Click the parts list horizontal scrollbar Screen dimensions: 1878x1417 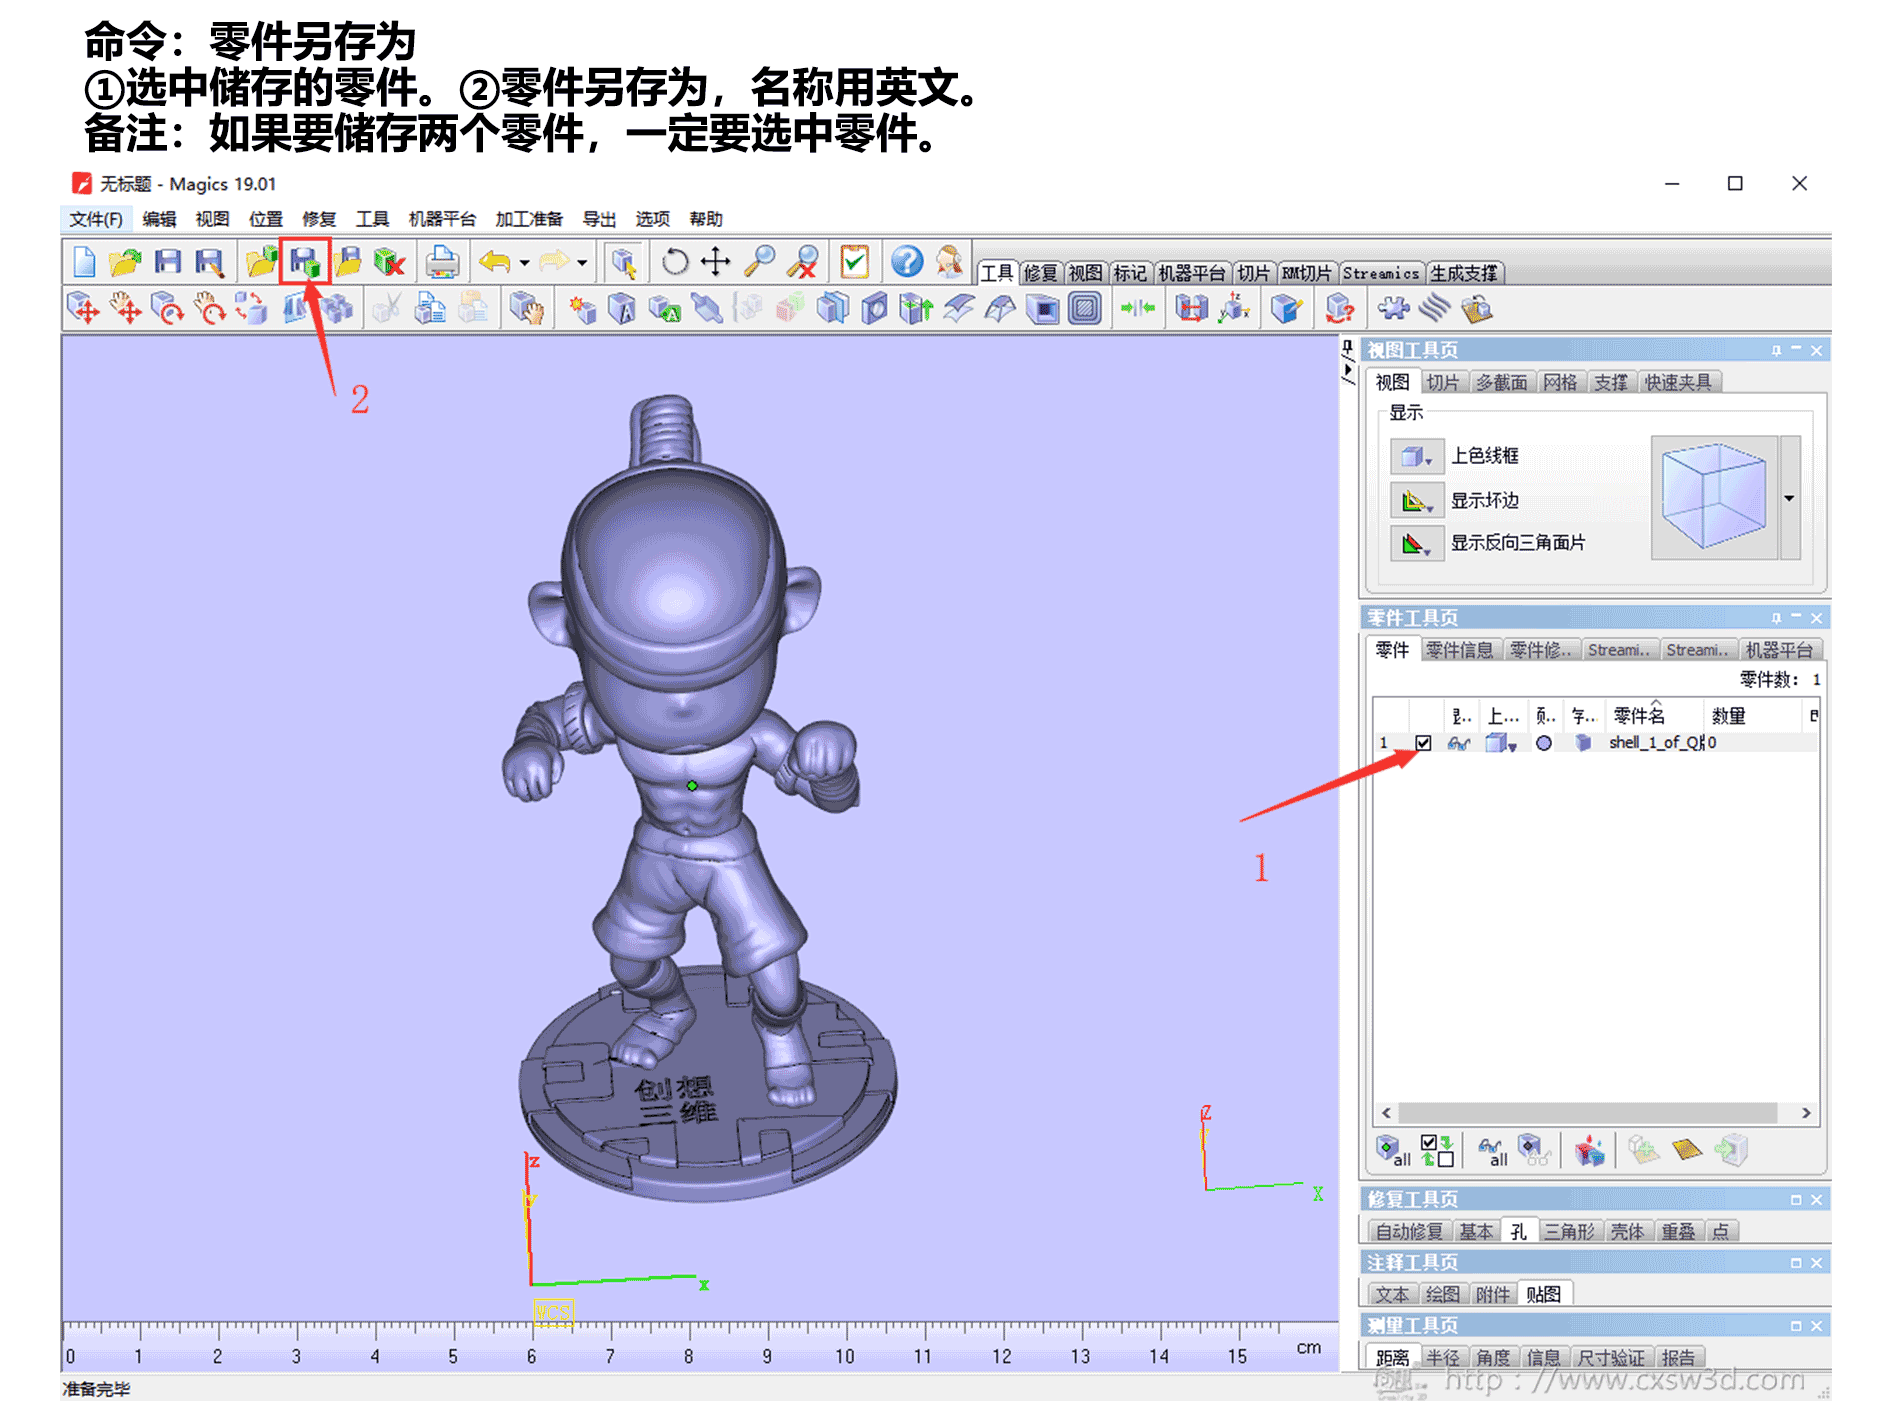[x=1587, y=1113]
